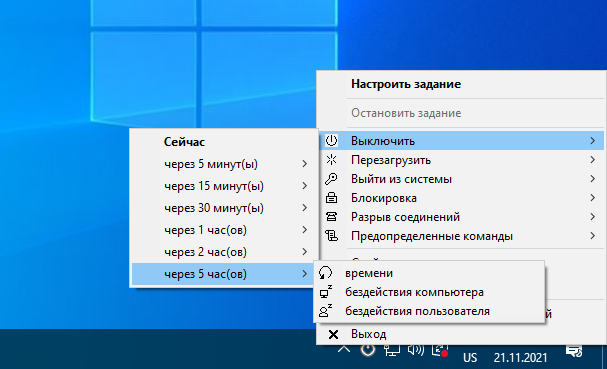Screen dimensions: 607x369
Task: Click the X icon beside Выход
Action: (x=333, y=334)
